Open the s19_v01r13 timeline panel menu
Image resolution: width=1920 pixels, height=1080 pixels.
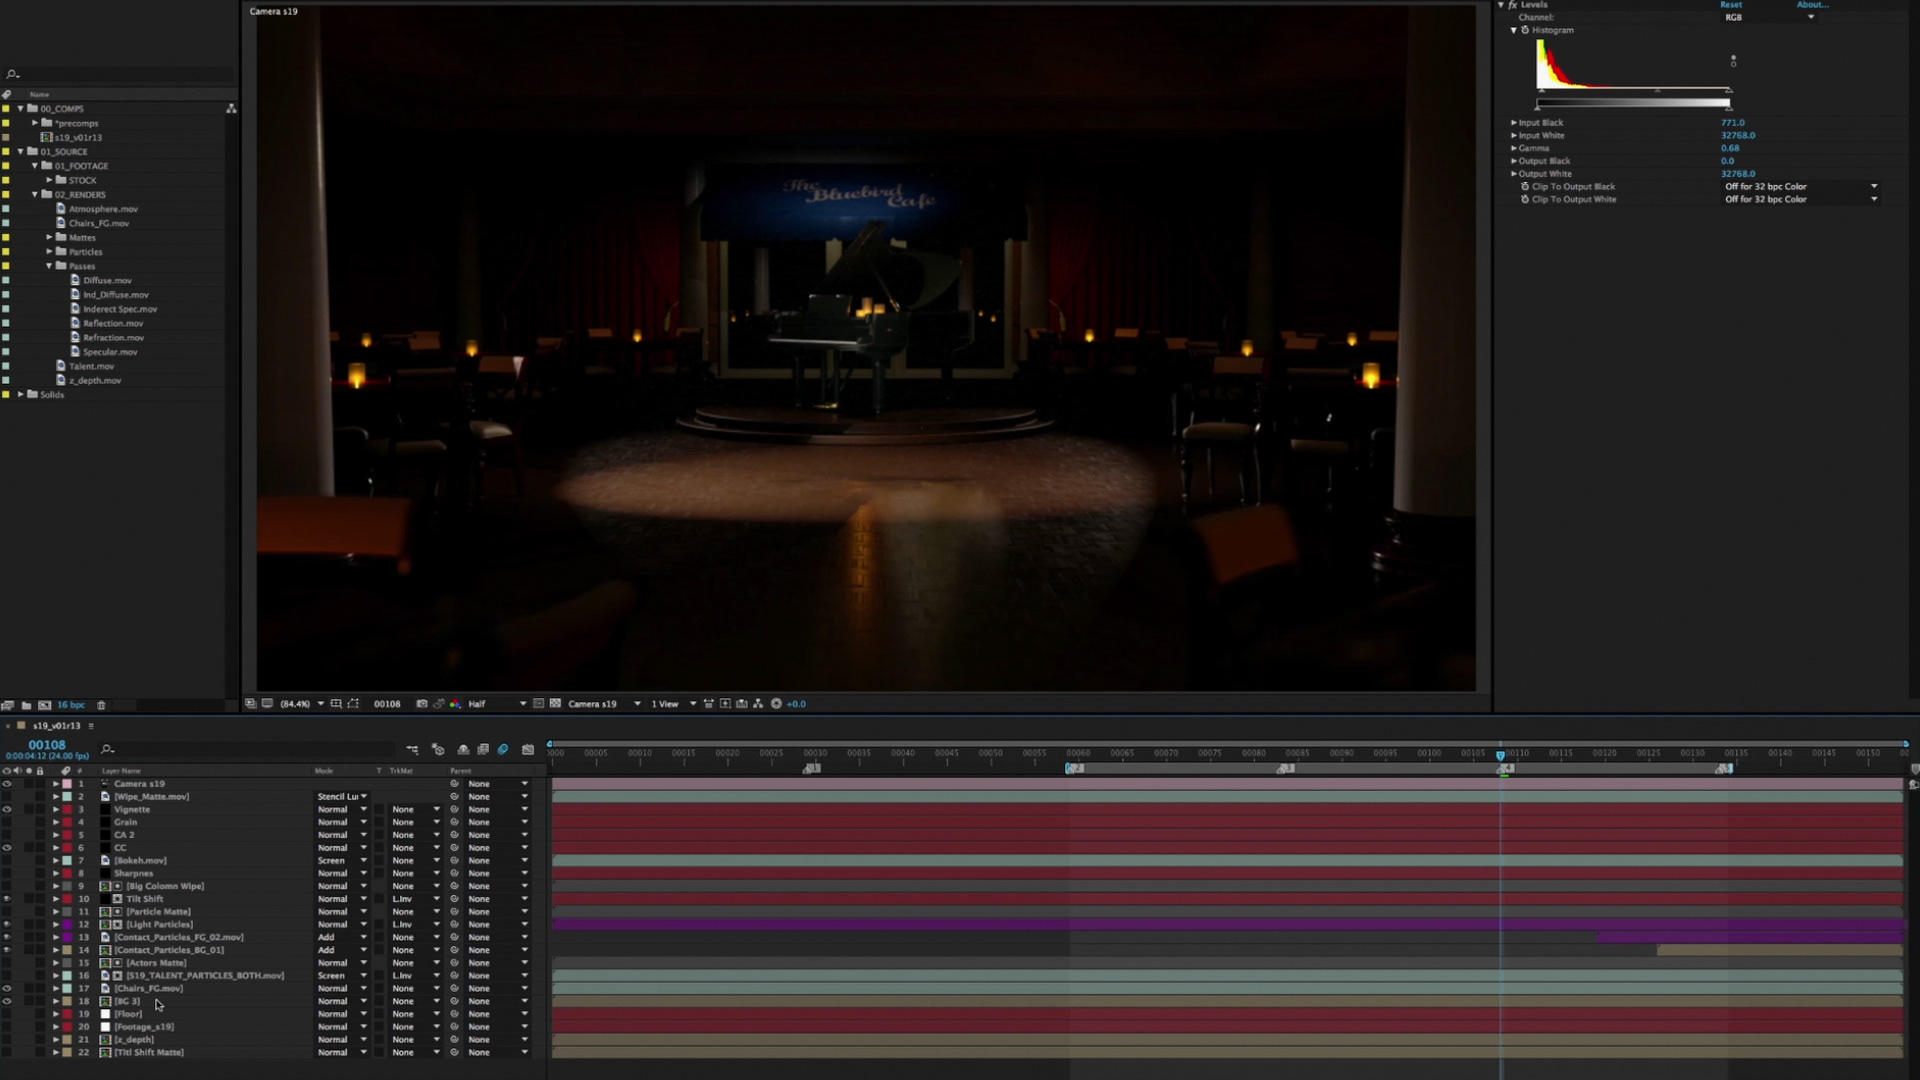pyautogui.click(x=91, y=726)
